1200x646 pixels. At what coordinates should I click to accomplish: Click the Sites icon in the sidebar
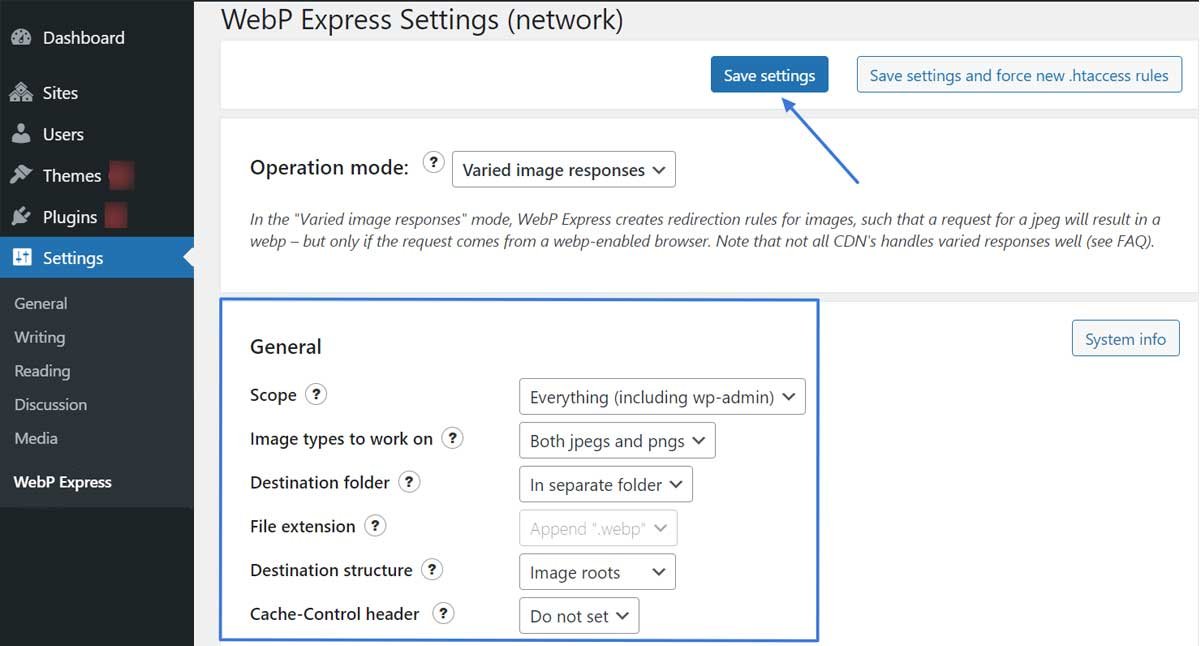(22, 93)
